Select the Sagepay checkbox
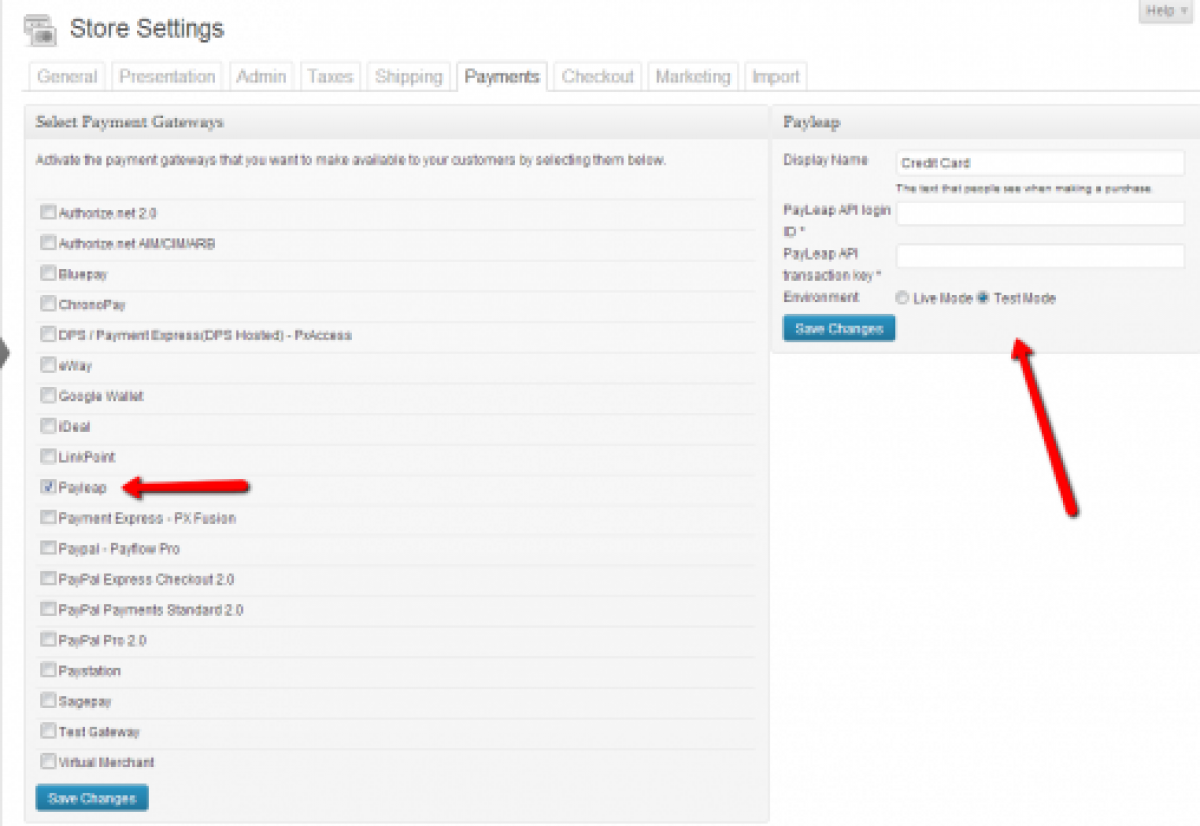The image size is (1200, 826). point(48,701)
